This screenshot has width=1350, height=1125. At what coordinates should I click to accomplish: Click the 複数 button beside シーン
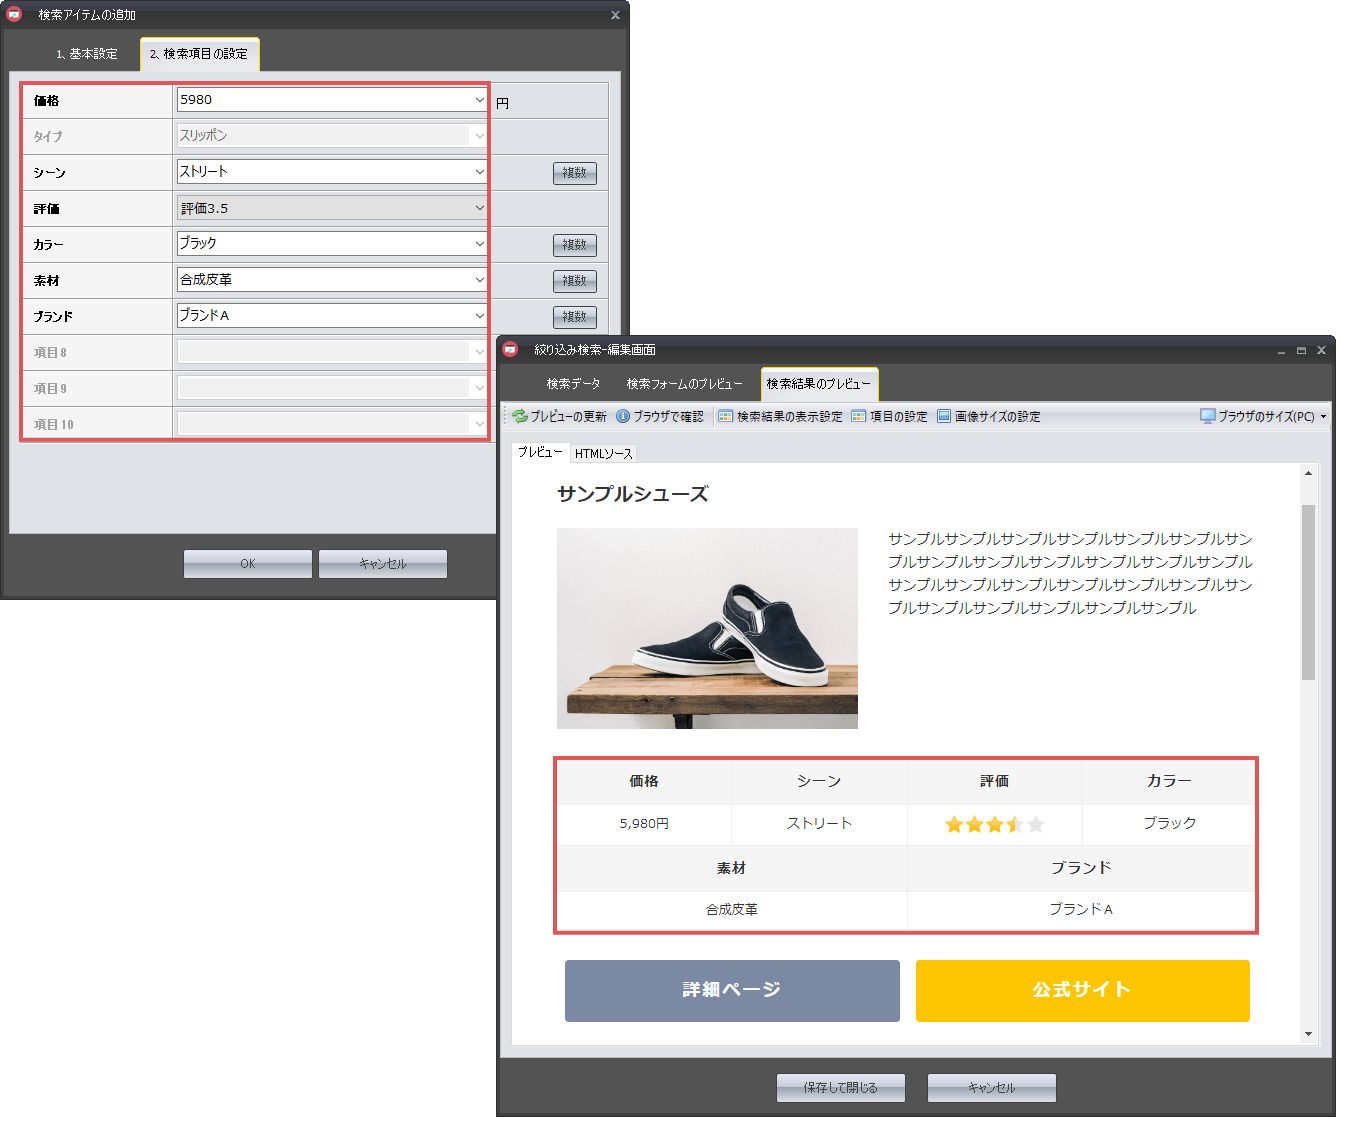click(574, 173)
